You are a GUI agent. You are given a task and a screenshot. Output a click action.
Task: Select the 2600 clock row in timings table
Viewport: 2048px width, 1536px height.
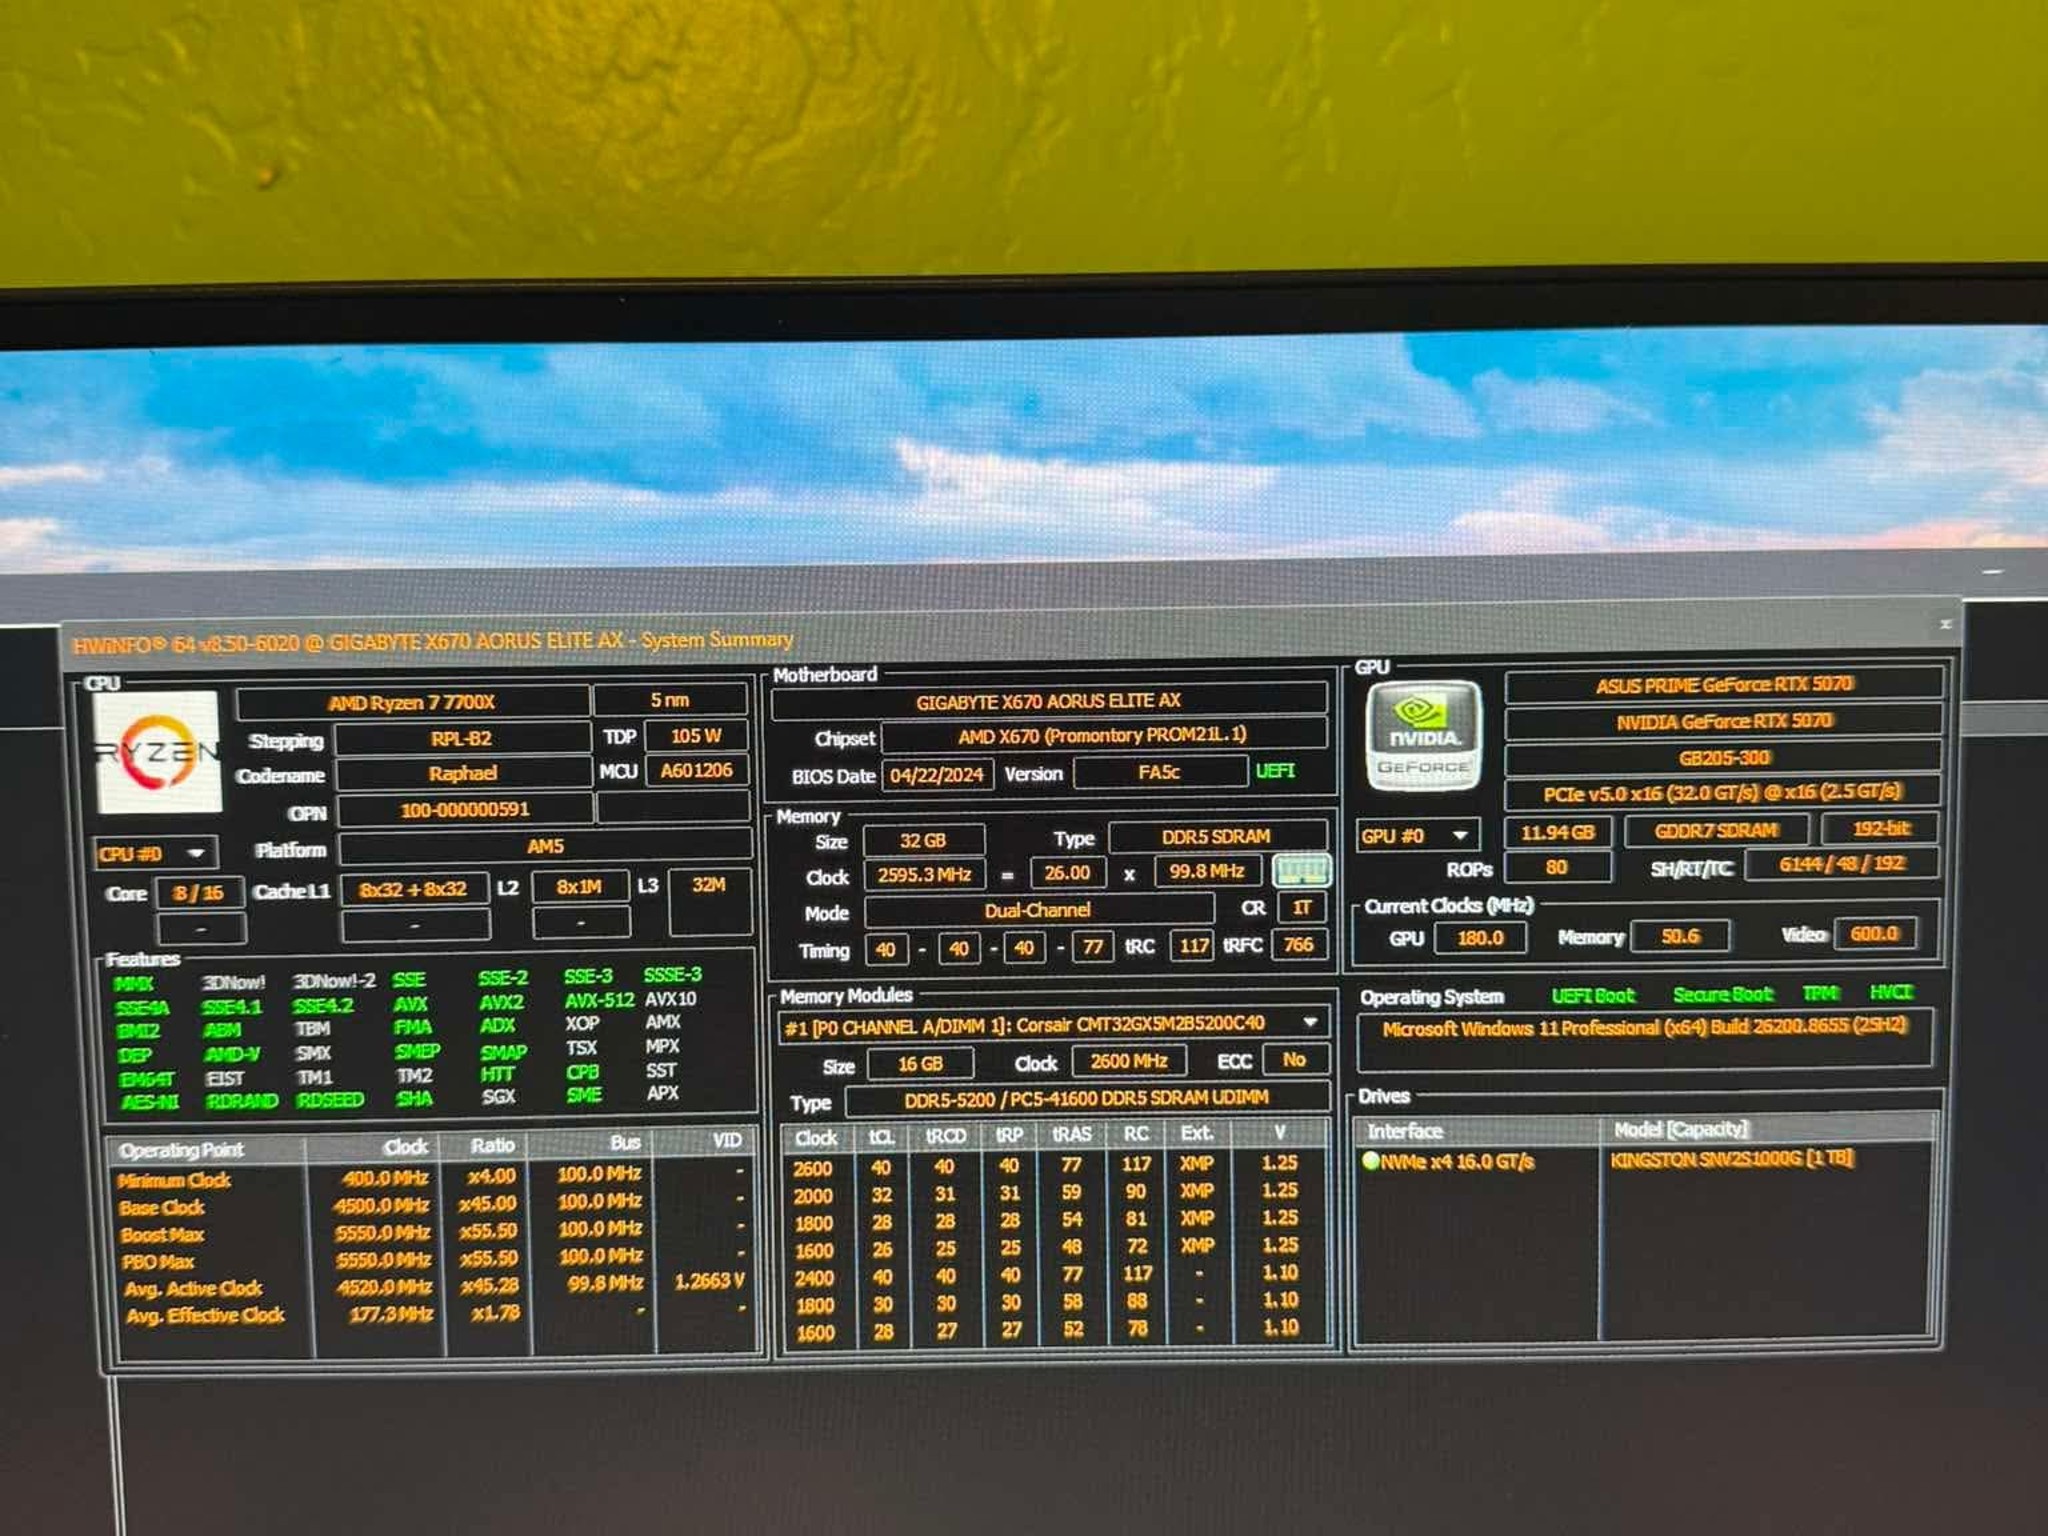coord(1054,1166)
